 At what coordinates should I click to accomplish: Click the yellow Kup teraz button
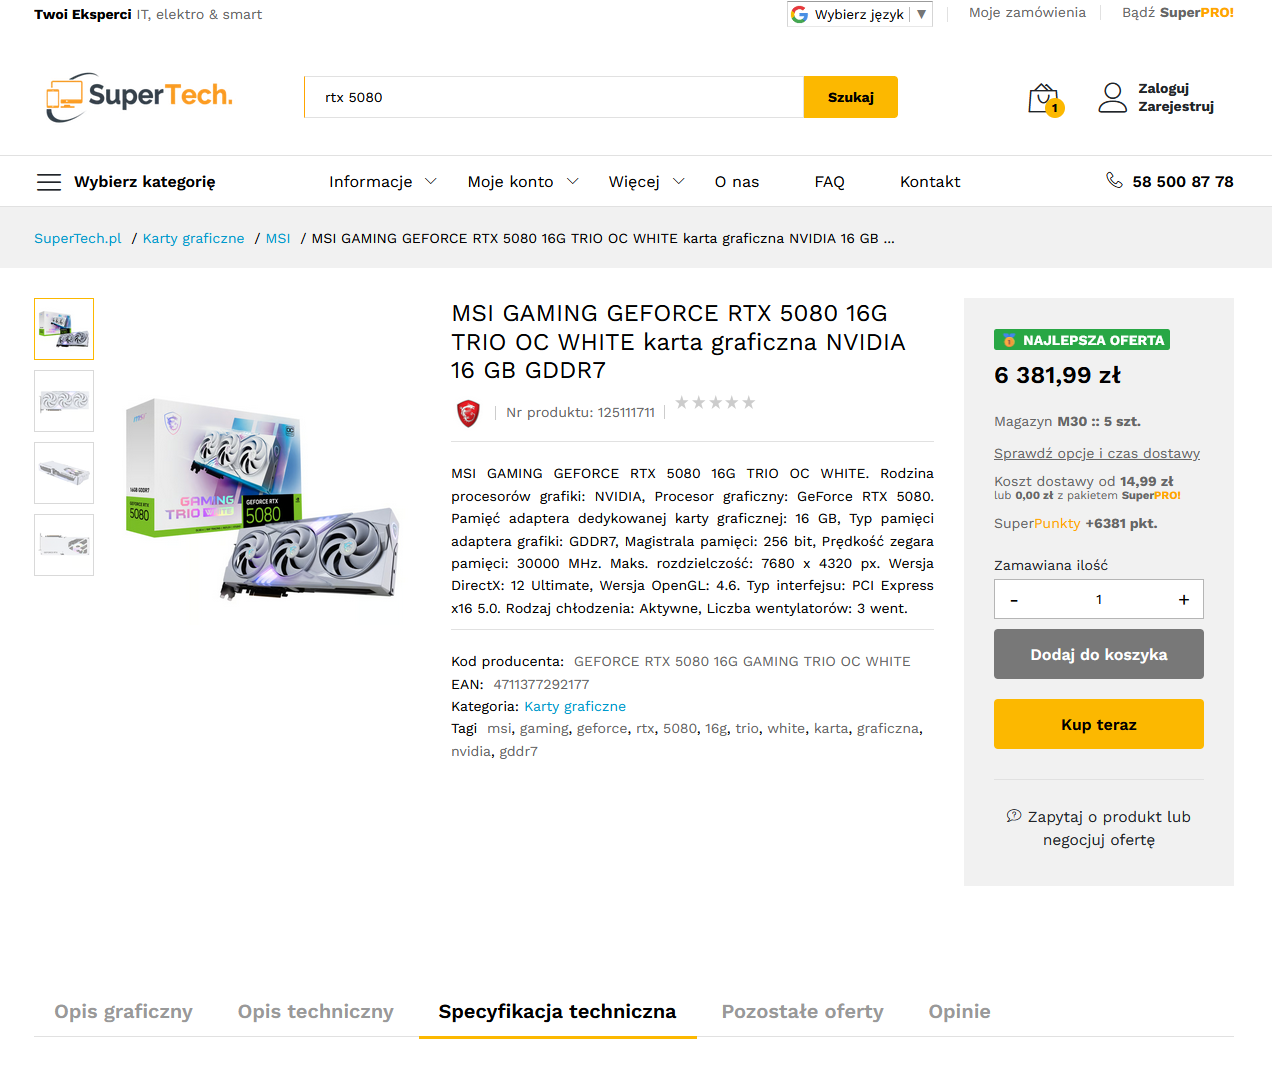[1099, 724]
